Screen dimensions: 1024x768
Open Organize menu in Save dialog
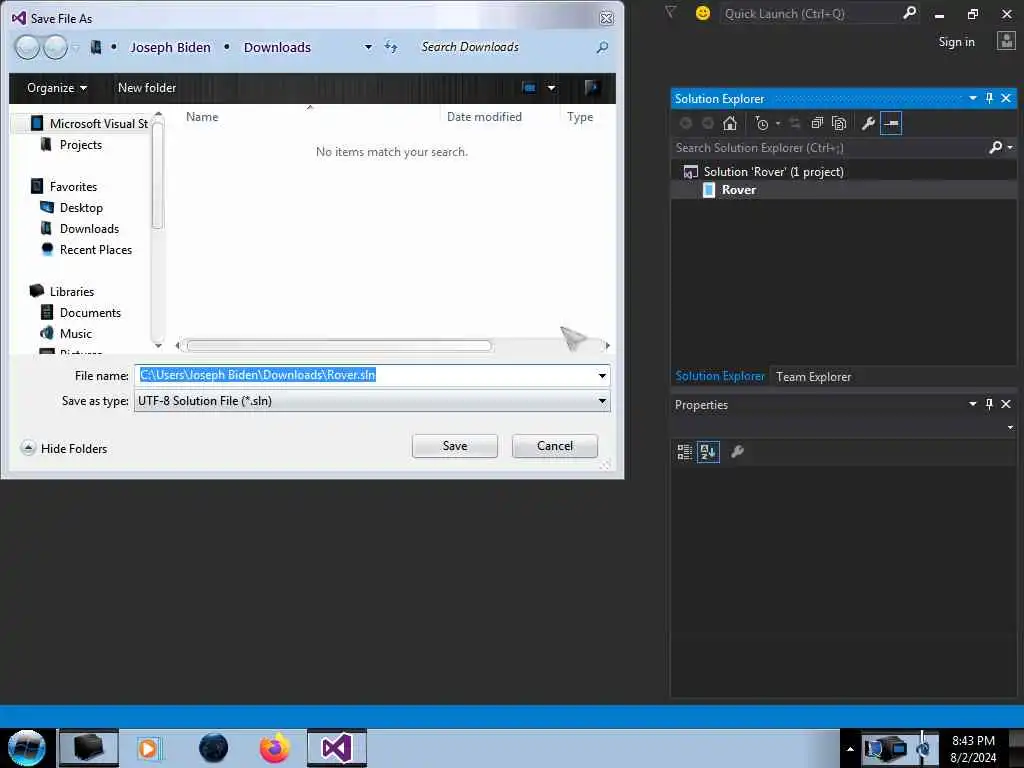(57, 88)
